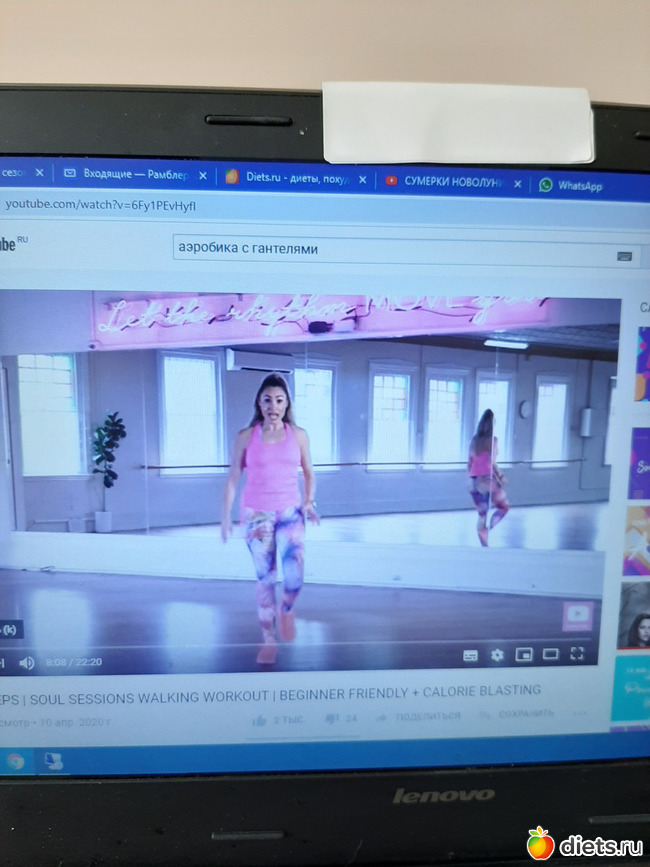Toggle theater mode in player
This screenshot has height=867, width=650.
[550, 655]
